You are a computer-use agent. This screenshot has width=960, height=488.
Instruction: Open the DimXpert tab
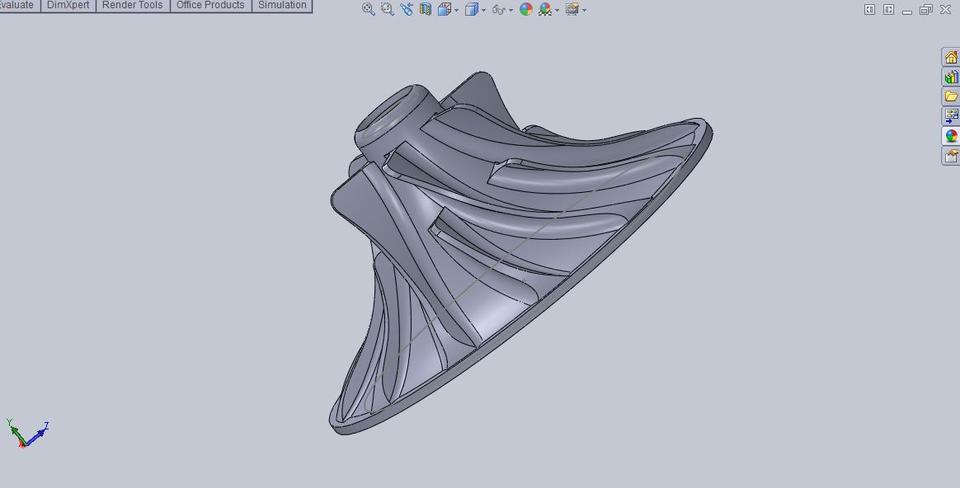point(68,6)
